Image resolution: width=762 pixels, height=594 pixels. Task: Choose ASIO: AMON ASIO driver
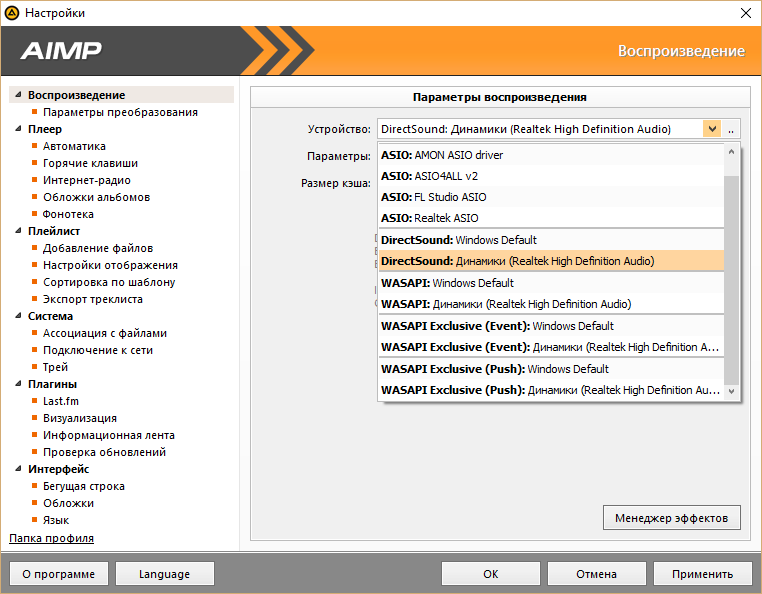pos(551,155)
